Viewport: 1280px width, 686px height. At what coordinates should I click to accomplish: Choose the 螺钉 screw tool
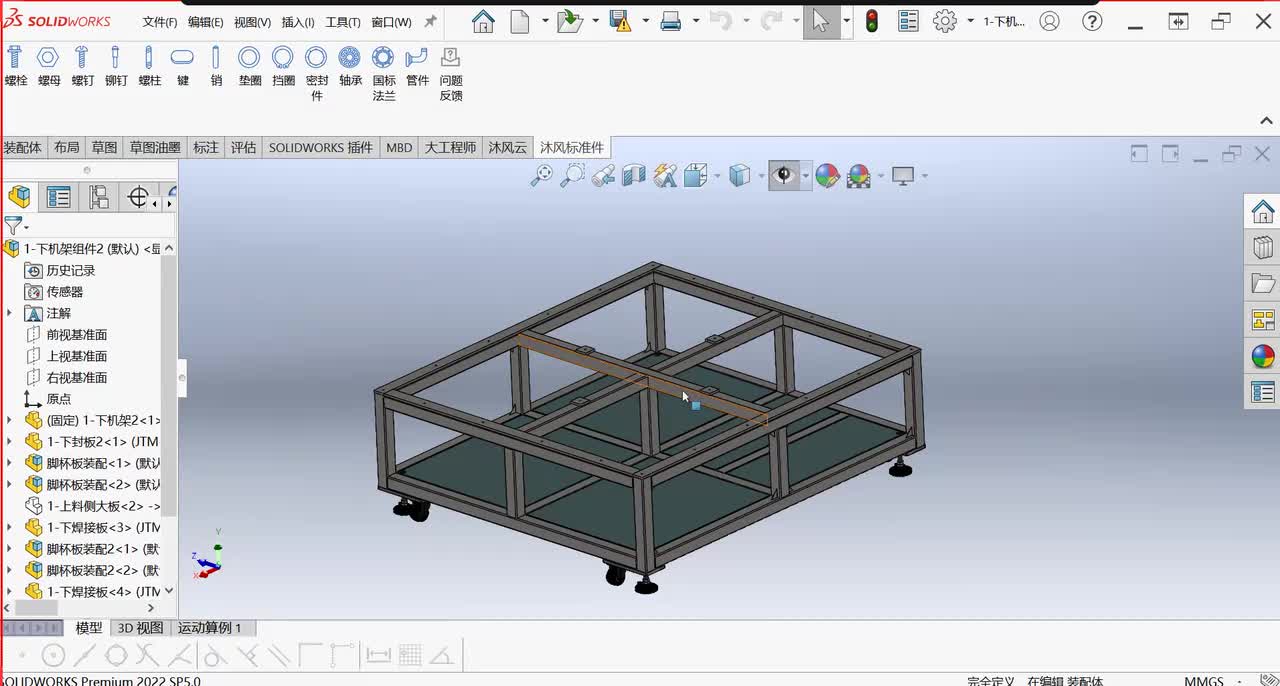click(x=82, y=67)
